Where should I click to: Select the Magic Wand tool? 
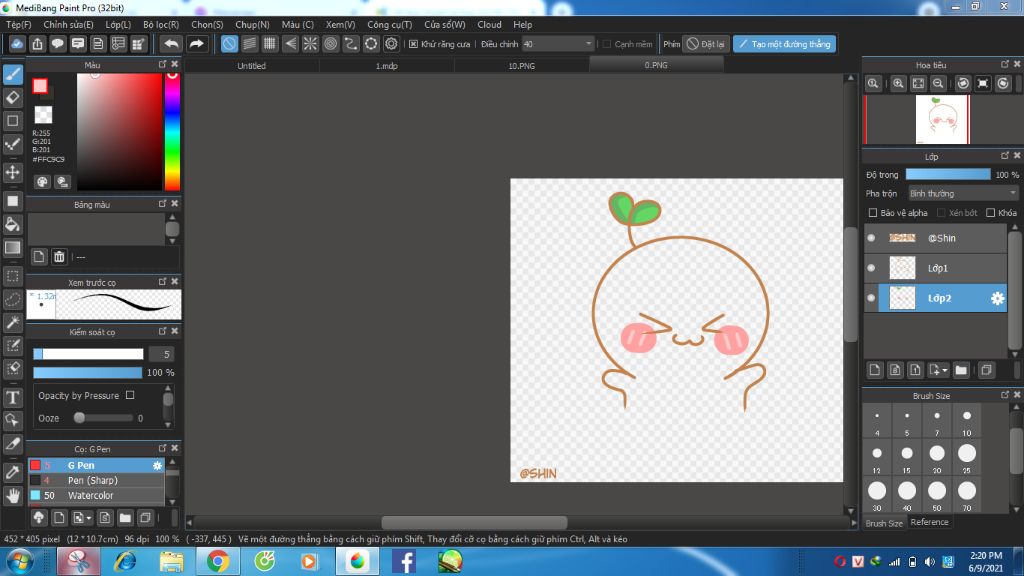click(13, 322)
